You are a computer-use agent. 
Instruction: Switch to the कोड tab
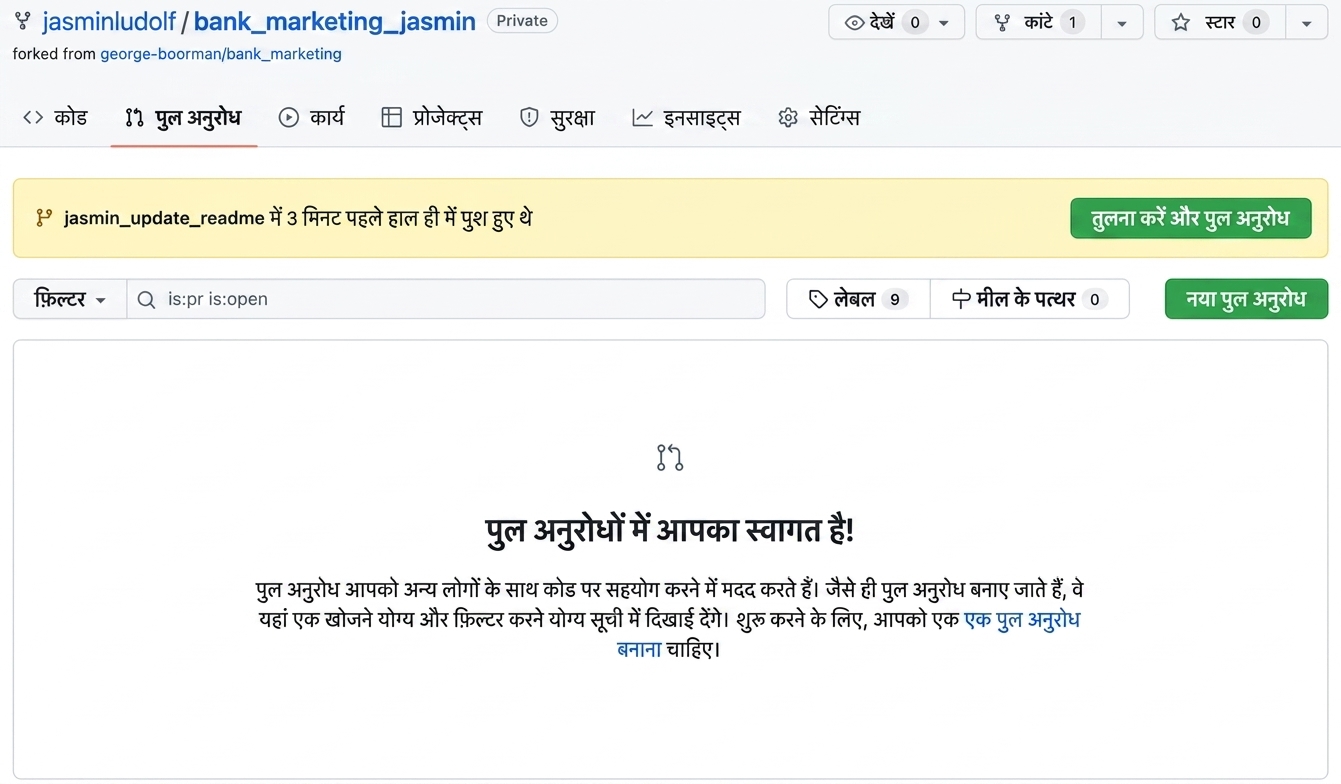tap(55, 117)
